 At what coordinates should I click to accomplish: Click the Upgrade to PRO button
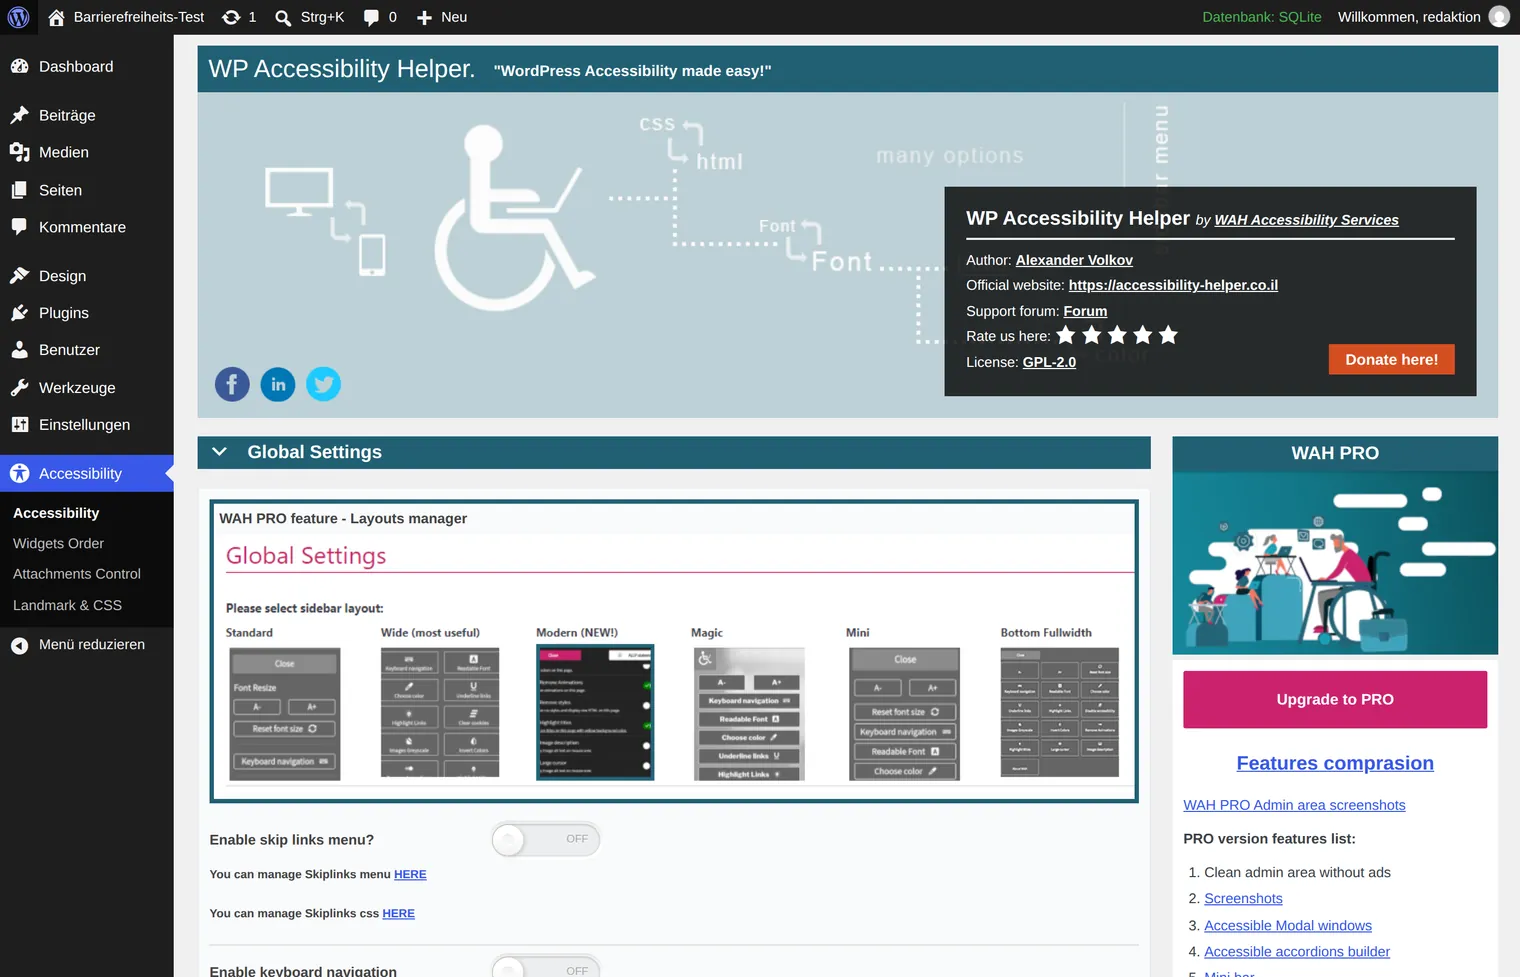tap(1335, 700)
